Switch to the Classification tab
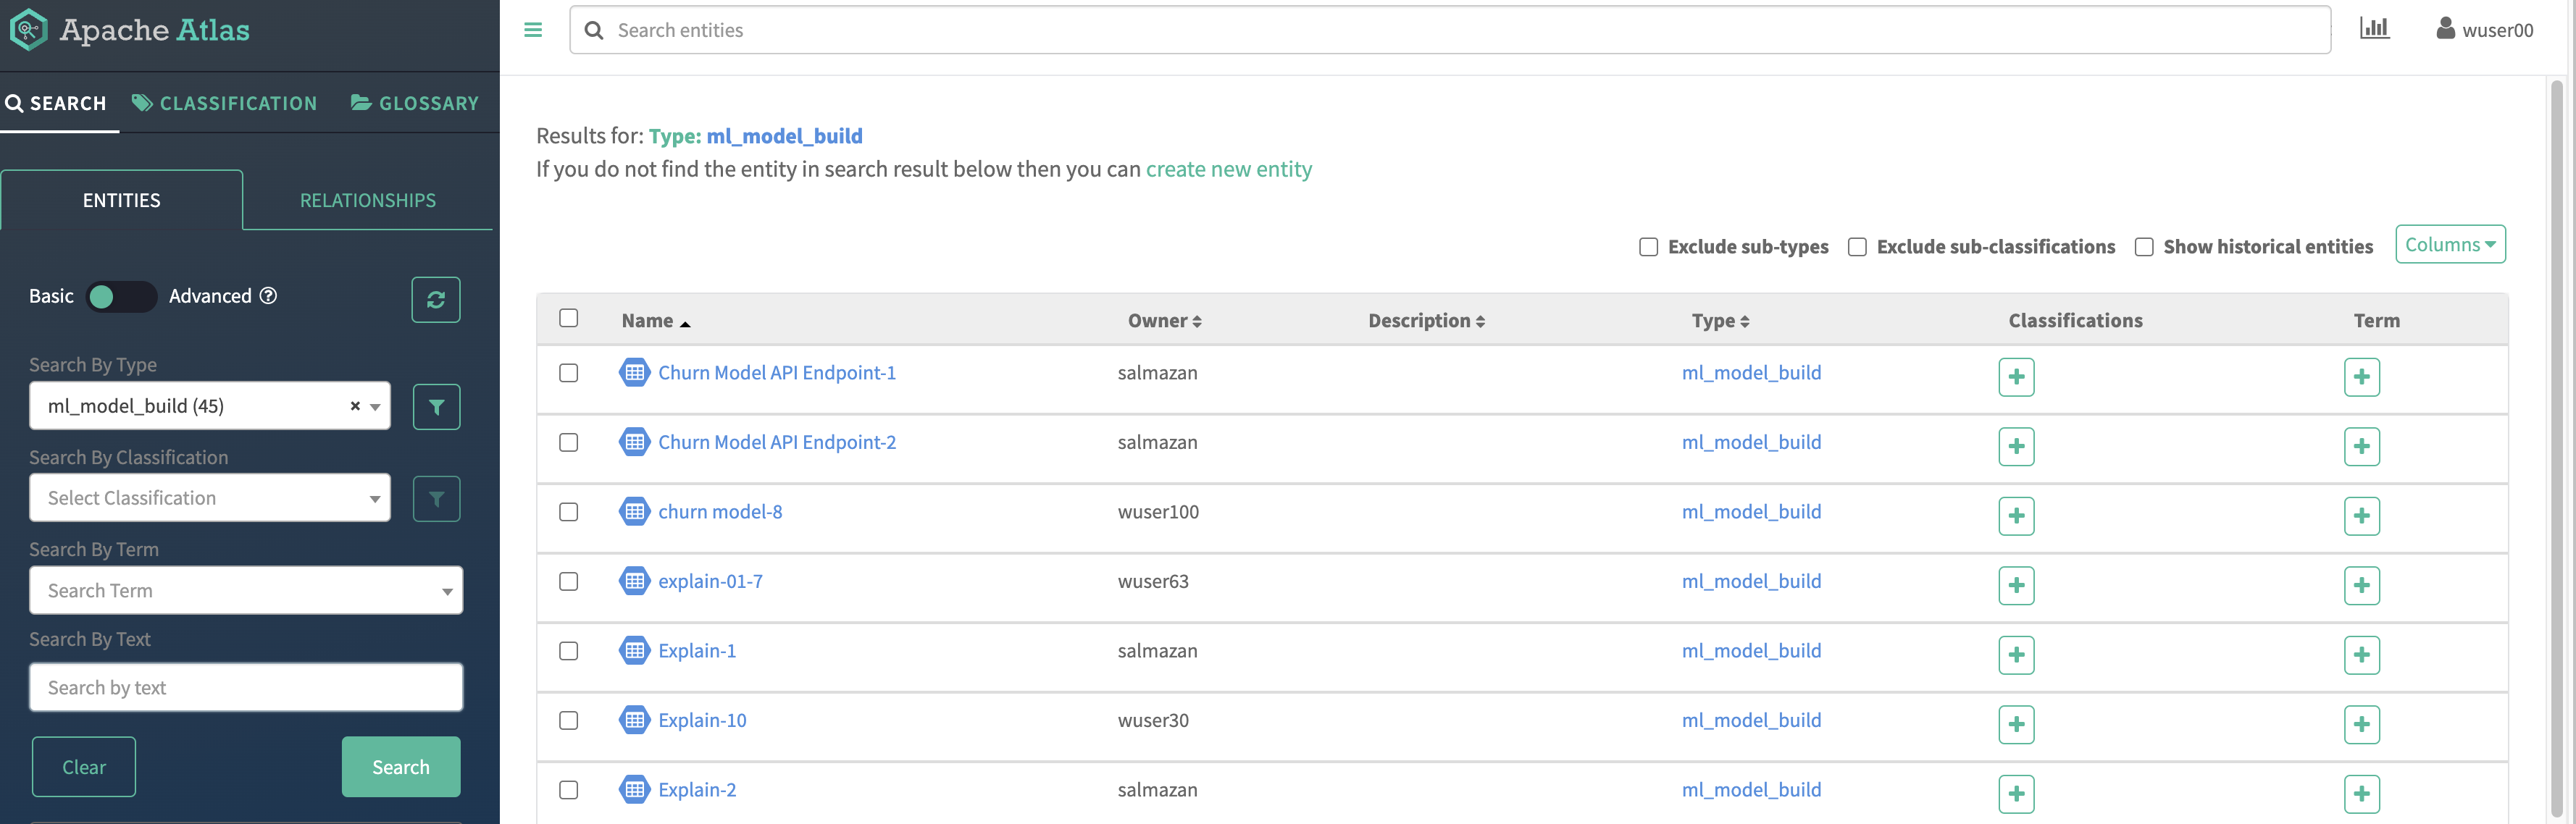 [225, 103]
